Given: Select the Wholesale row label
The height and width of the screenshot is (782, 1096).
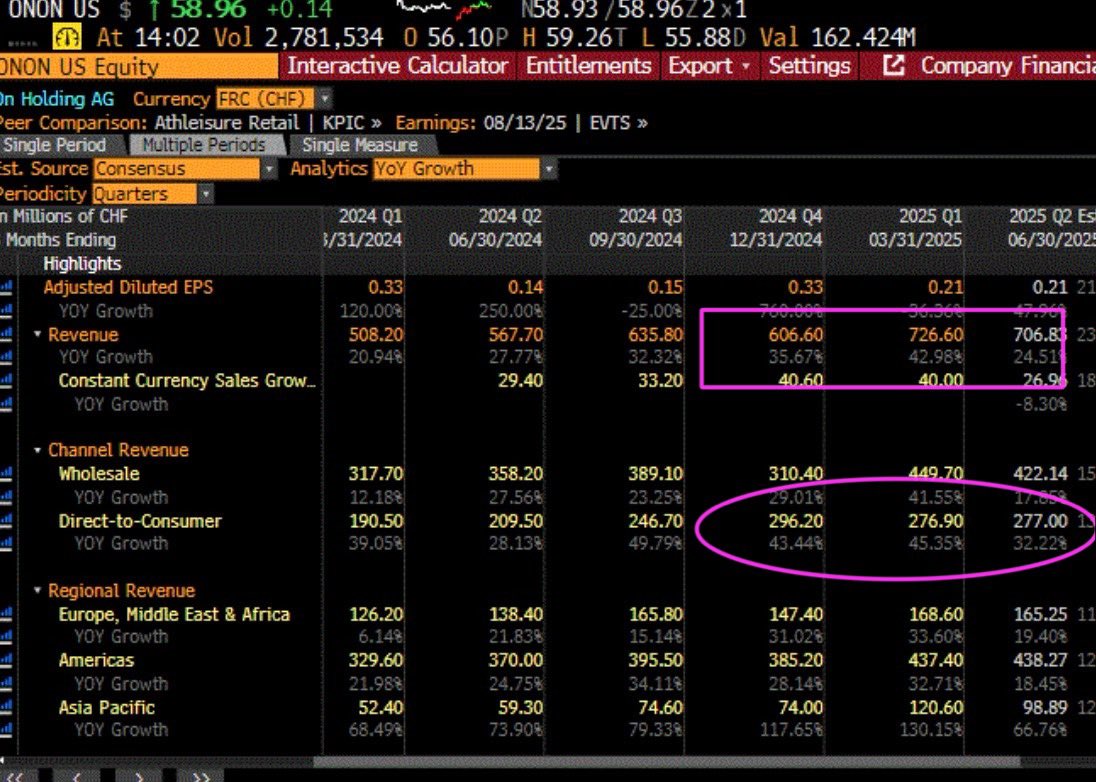Looking at the screenshot, I should point(99,474).
